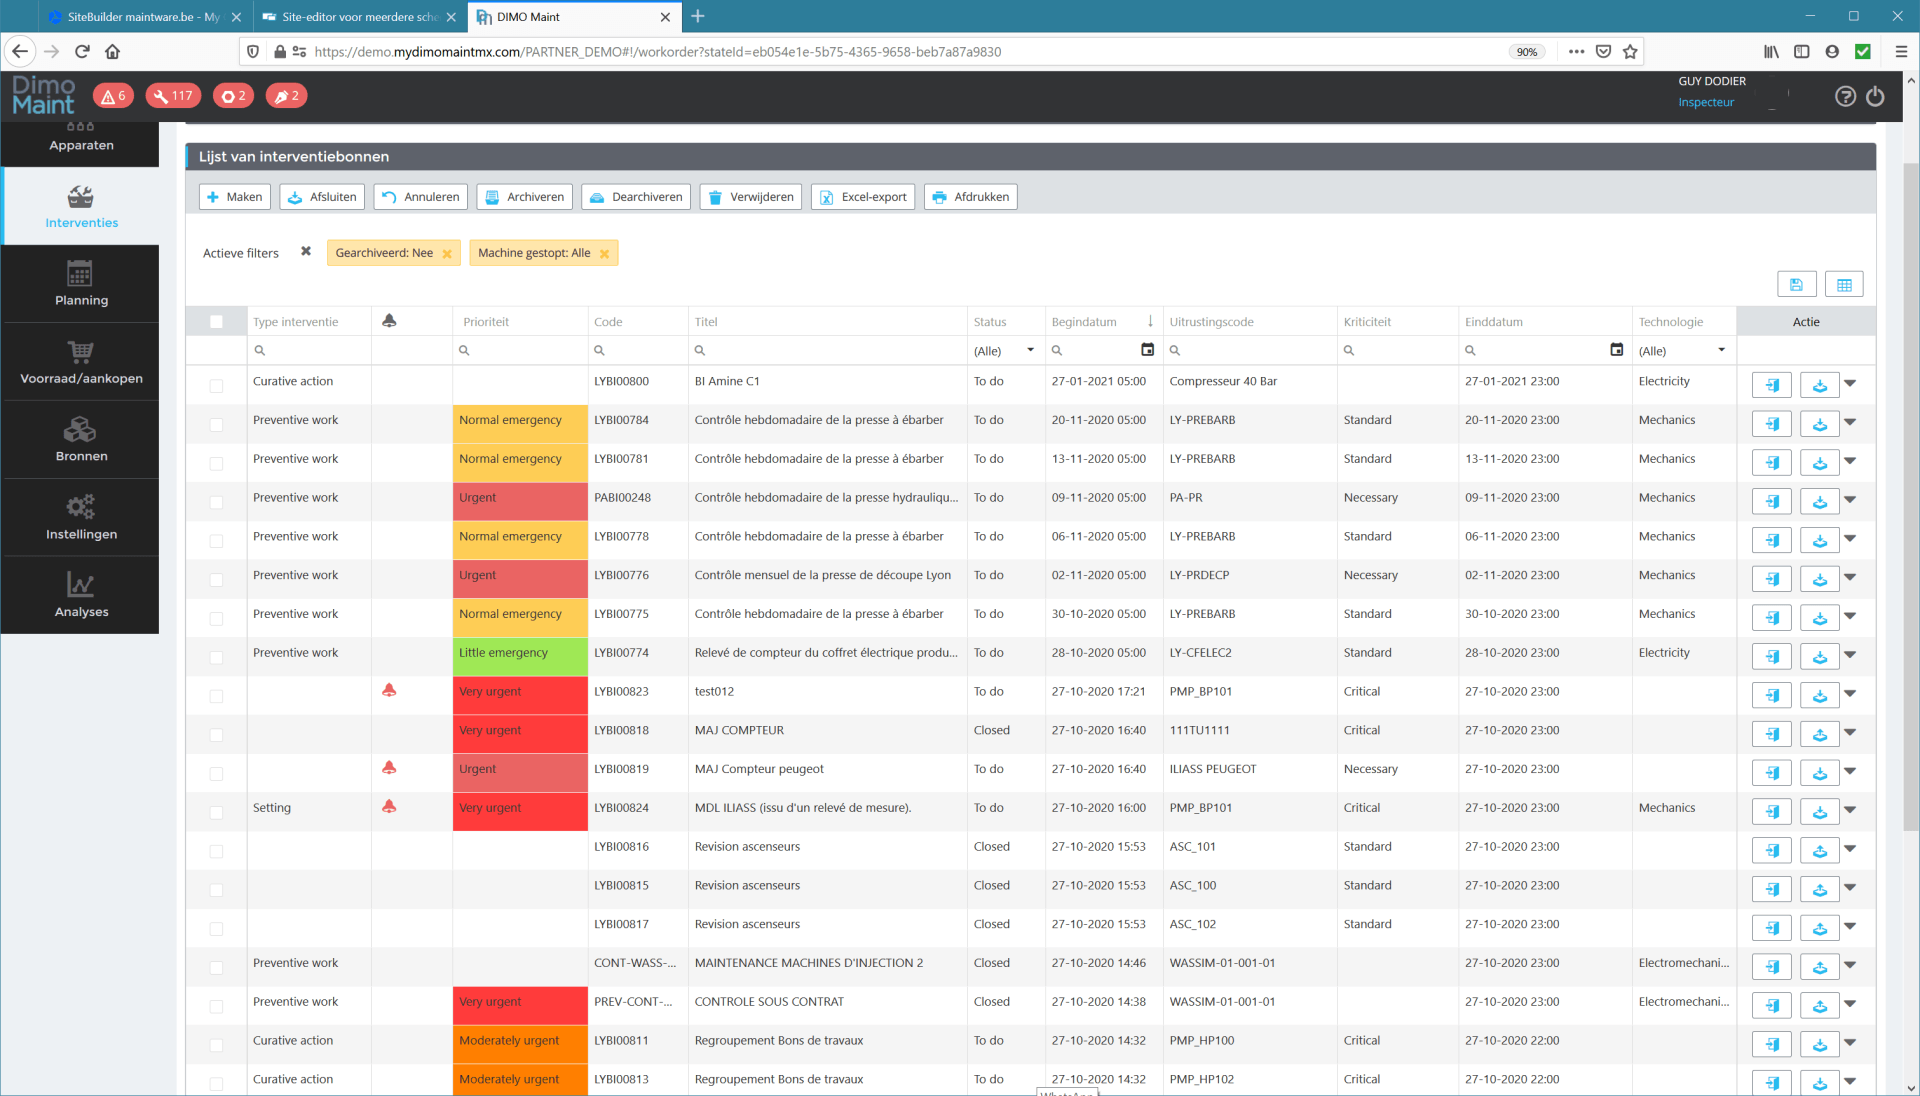
Task: Open the help question mark icon
Action: [1845, 96]
